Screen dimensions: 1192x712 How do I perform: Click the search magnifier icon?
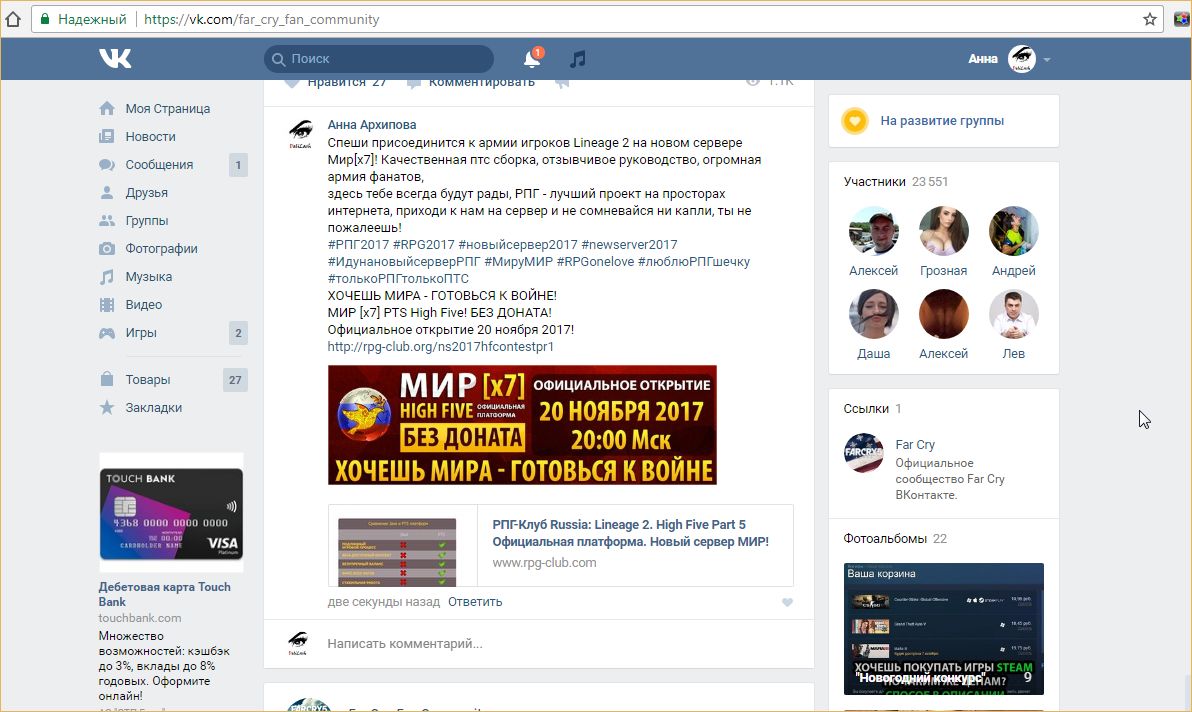[x=278, y=59]
